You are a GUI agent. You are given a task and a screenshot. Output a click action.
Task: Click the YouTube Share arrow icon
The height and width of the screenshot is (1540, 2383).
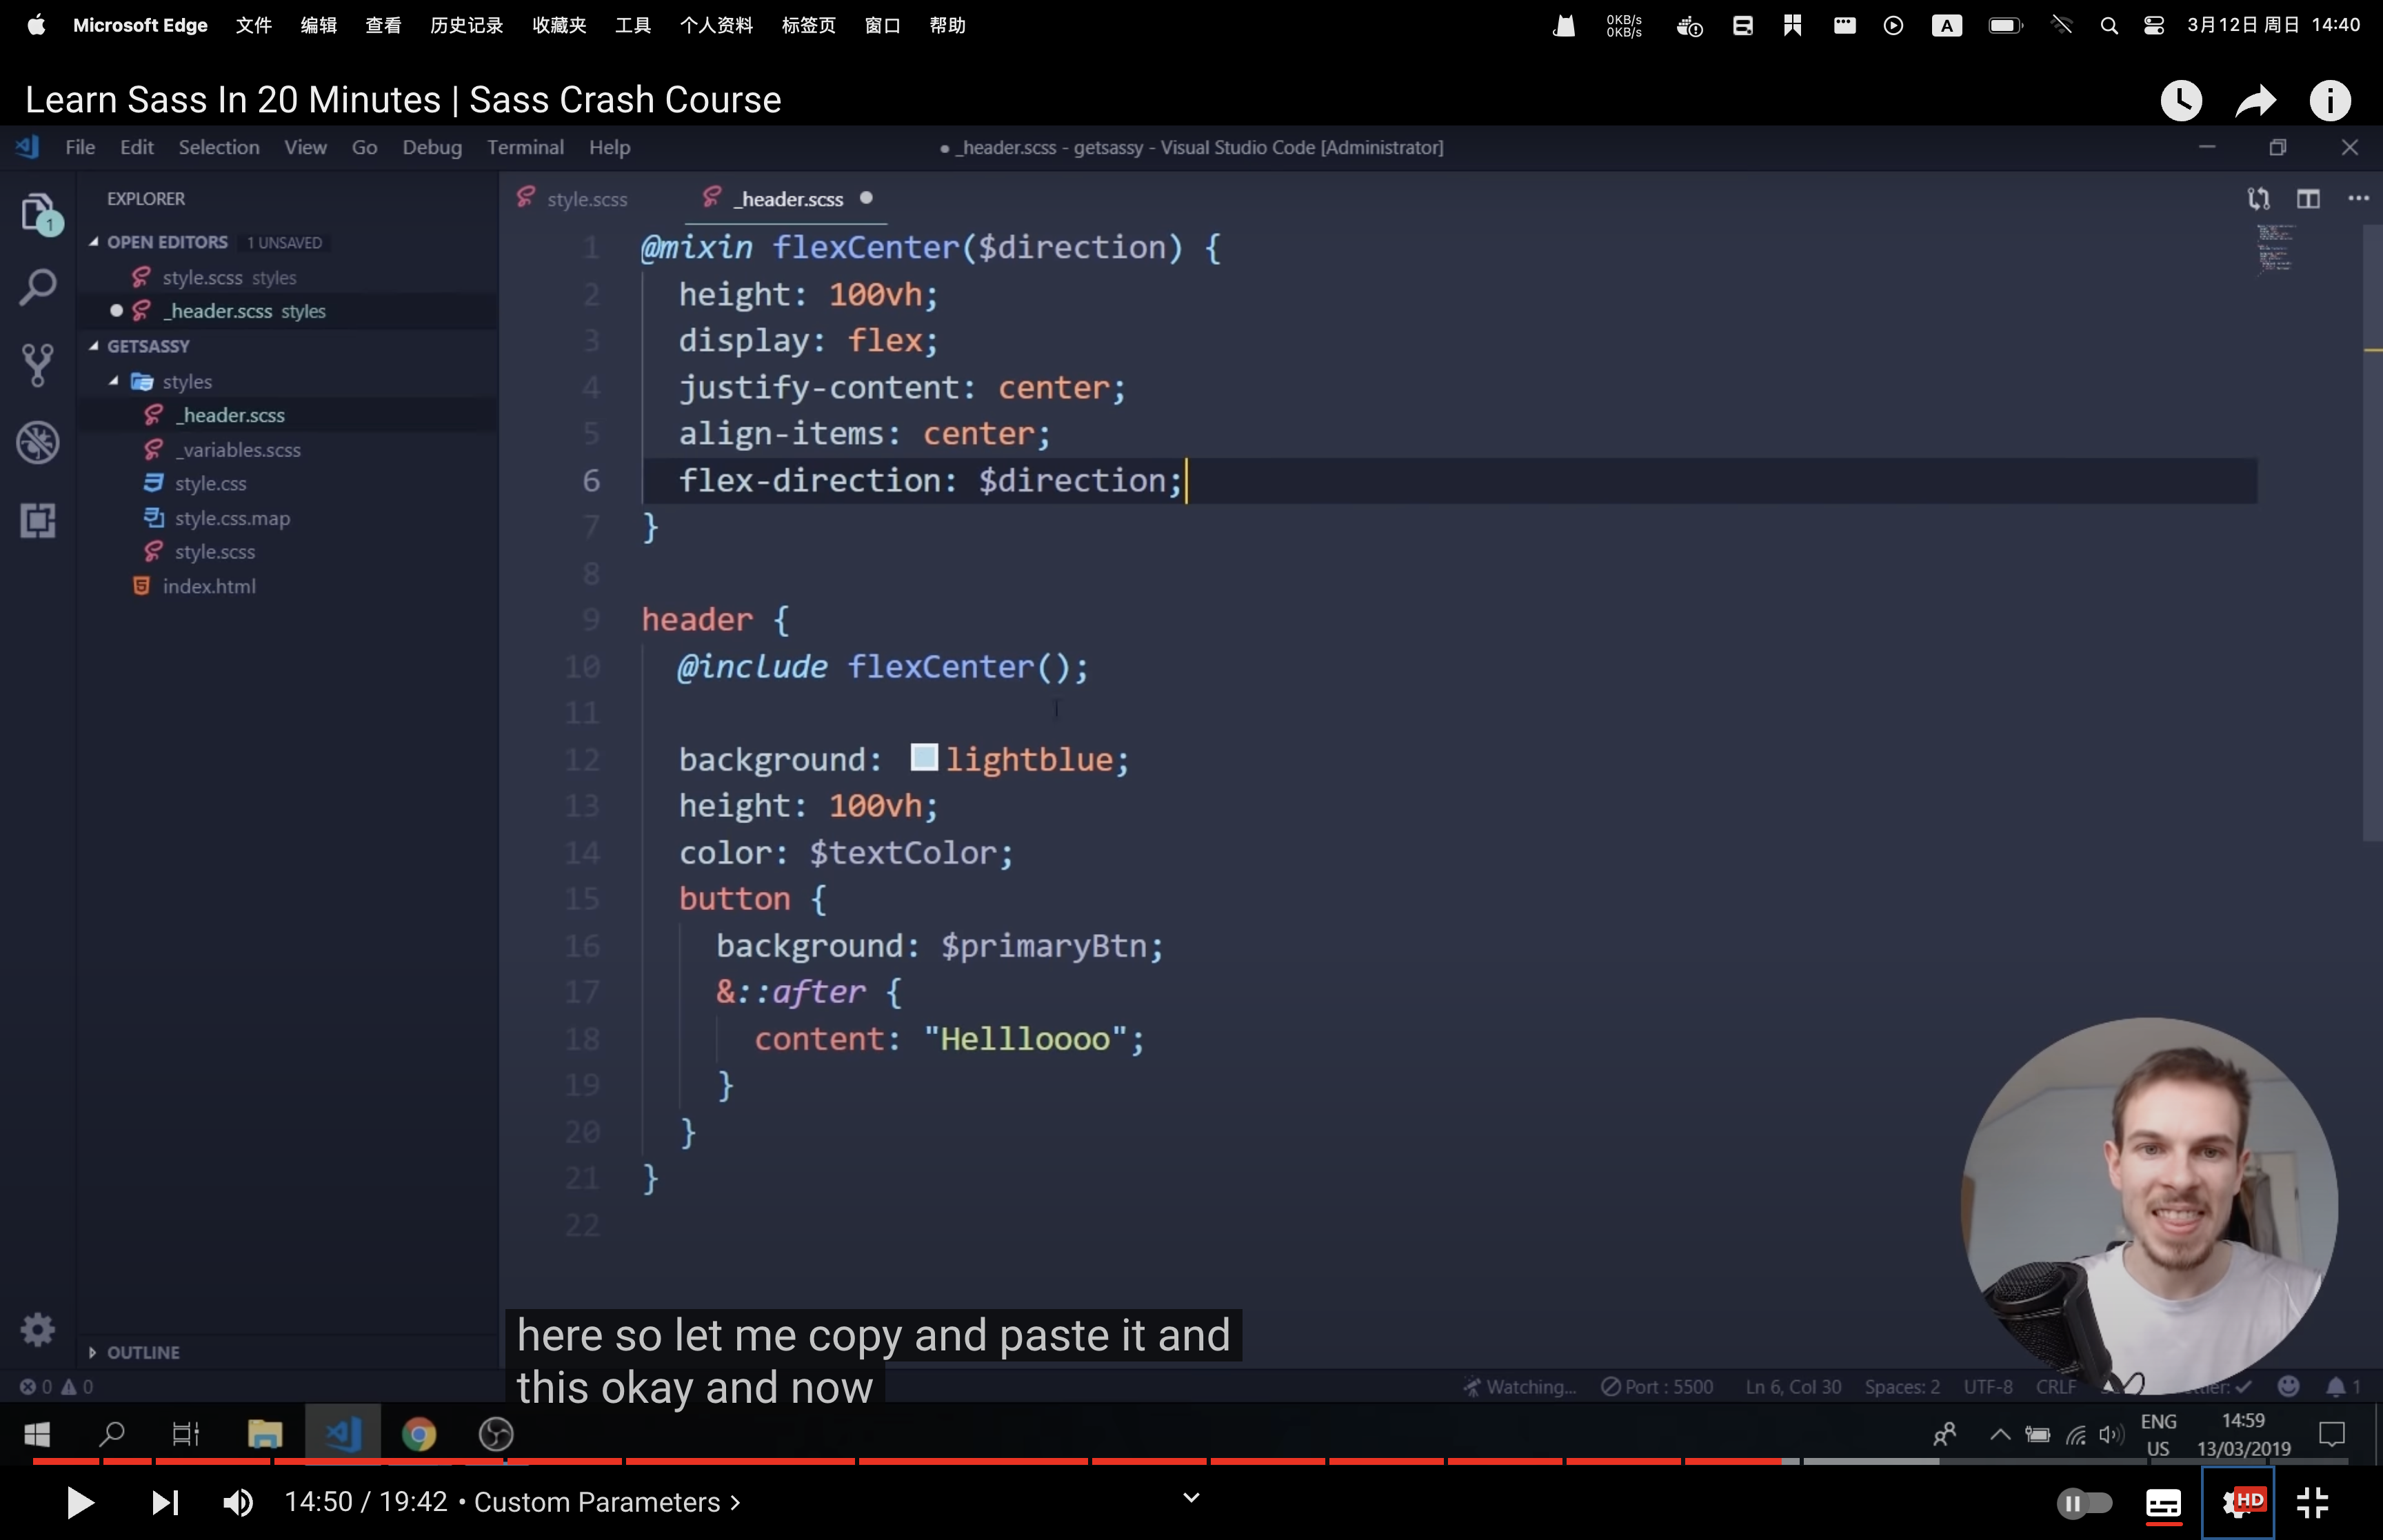click(2255, 101)
